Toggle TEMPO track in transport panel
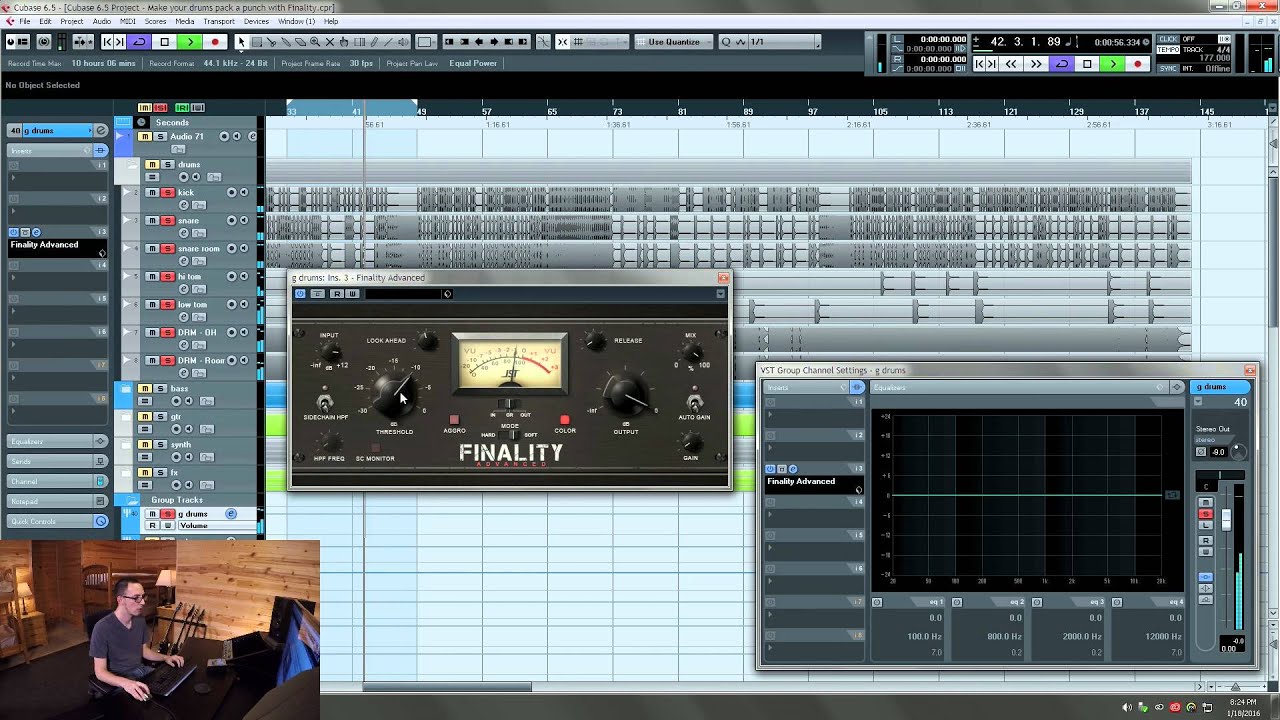 tap(1167, 49)
